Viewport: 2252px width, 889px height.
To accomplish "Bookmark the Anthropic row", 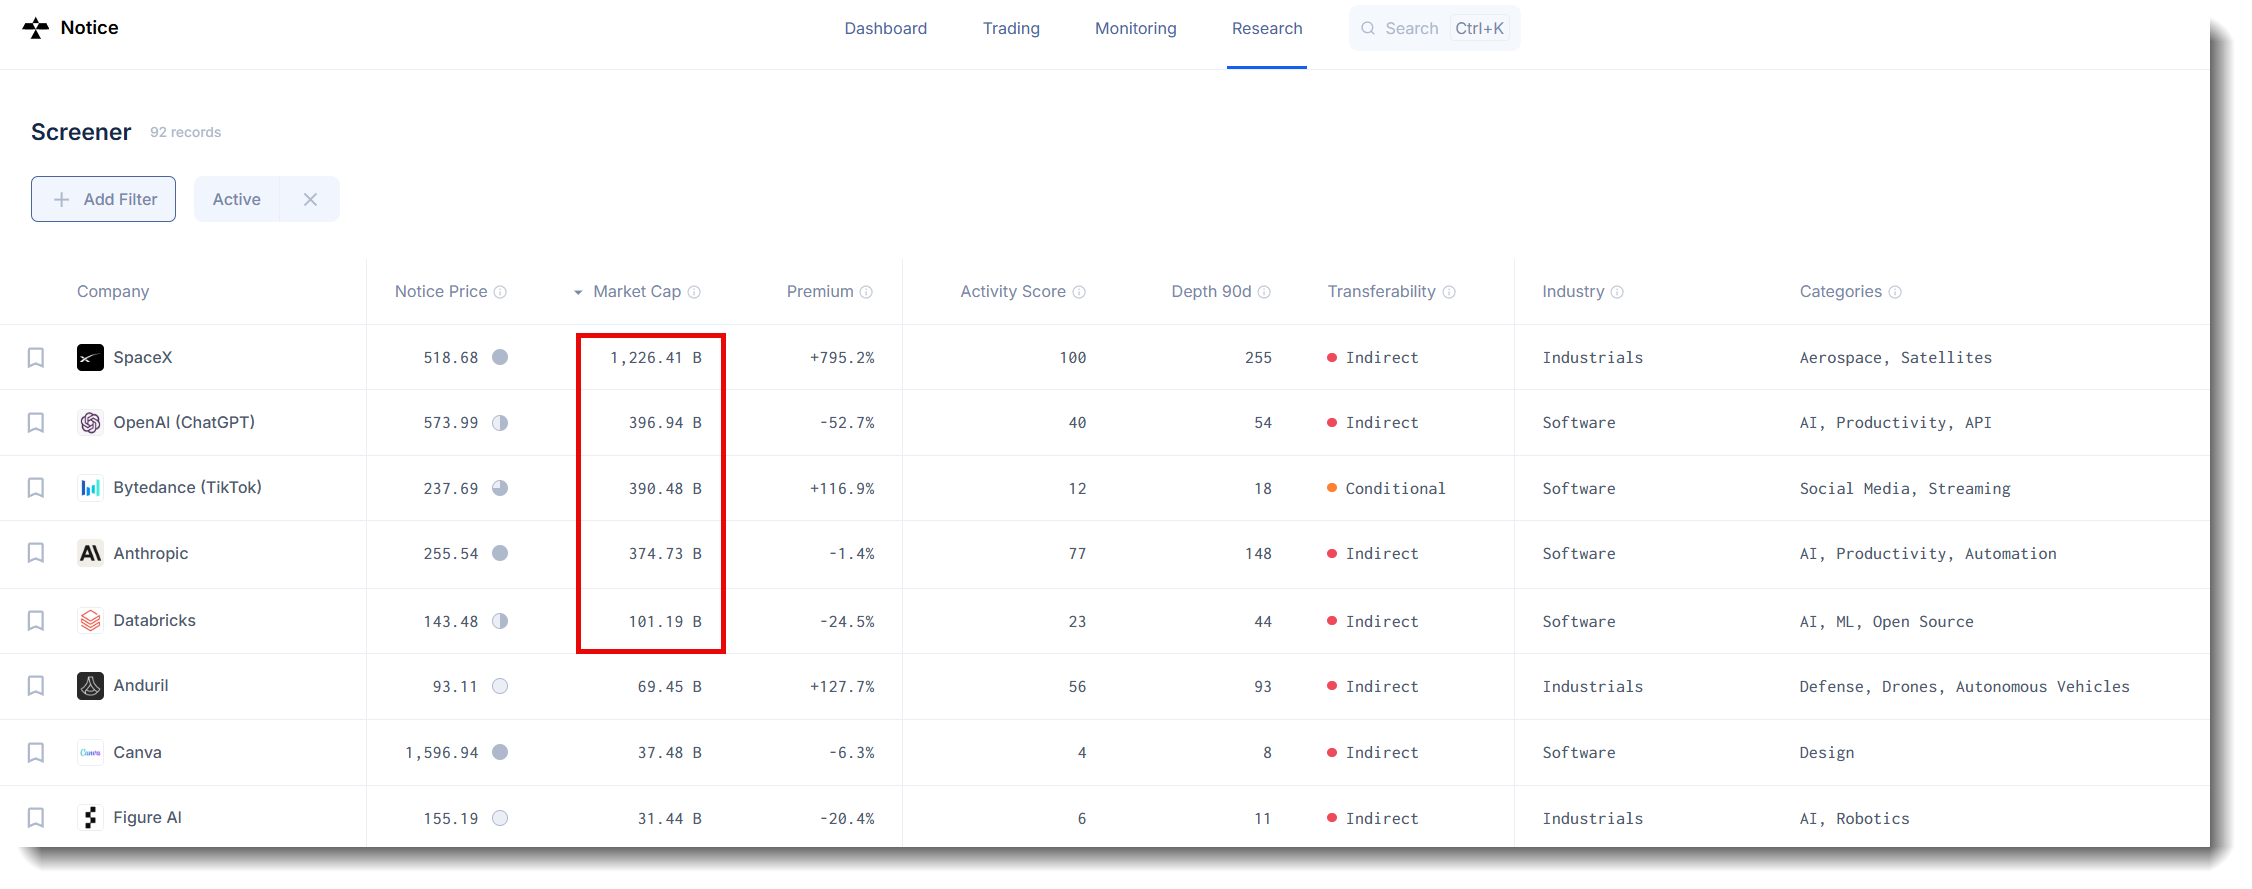I will (36, 553).
